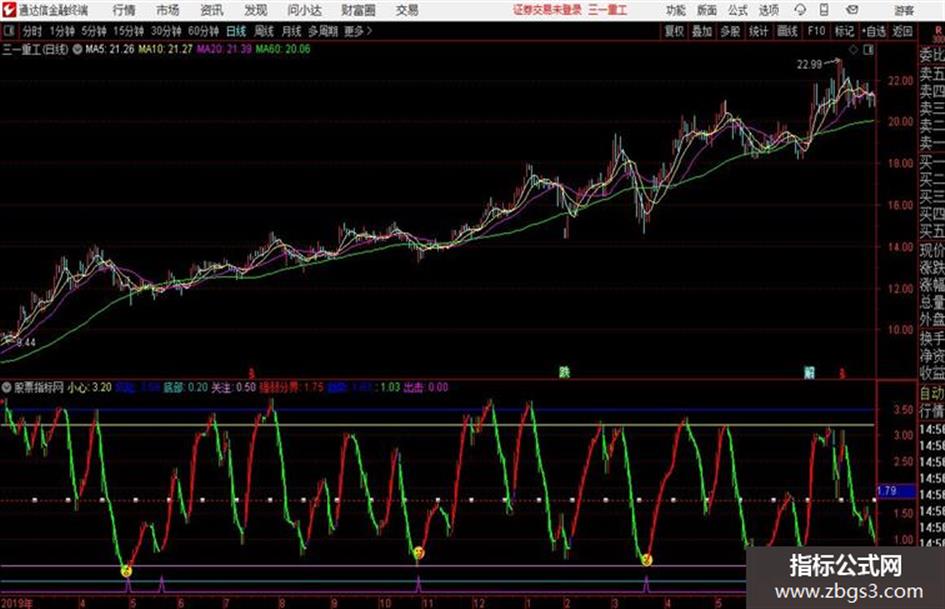Open the 行情 menu
The width and height of the screenshot is (945, 609).
(x=124, y=10)
